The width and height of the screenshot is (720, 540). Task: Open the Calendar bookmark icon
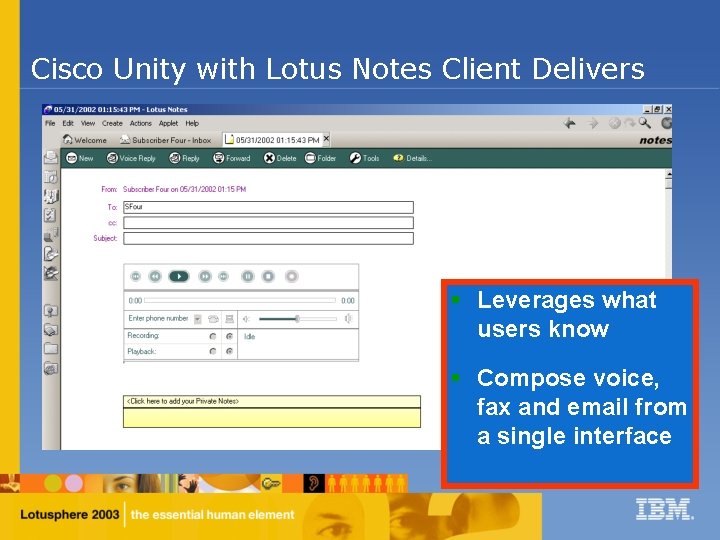pos(51,177)
